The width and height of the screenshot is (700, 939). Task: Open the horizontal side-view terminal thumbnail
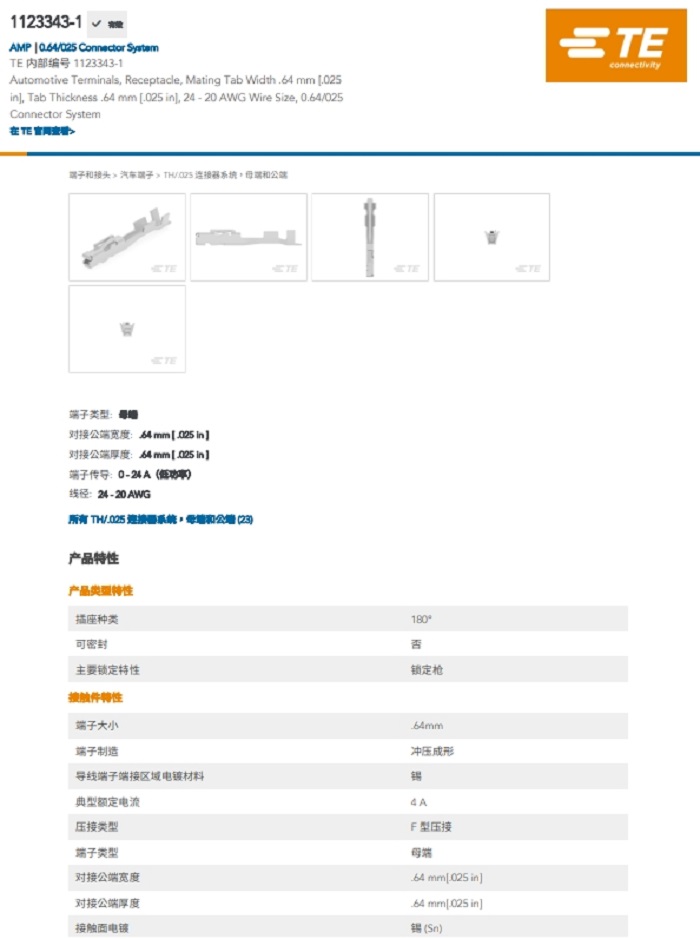tap(249, 237)
